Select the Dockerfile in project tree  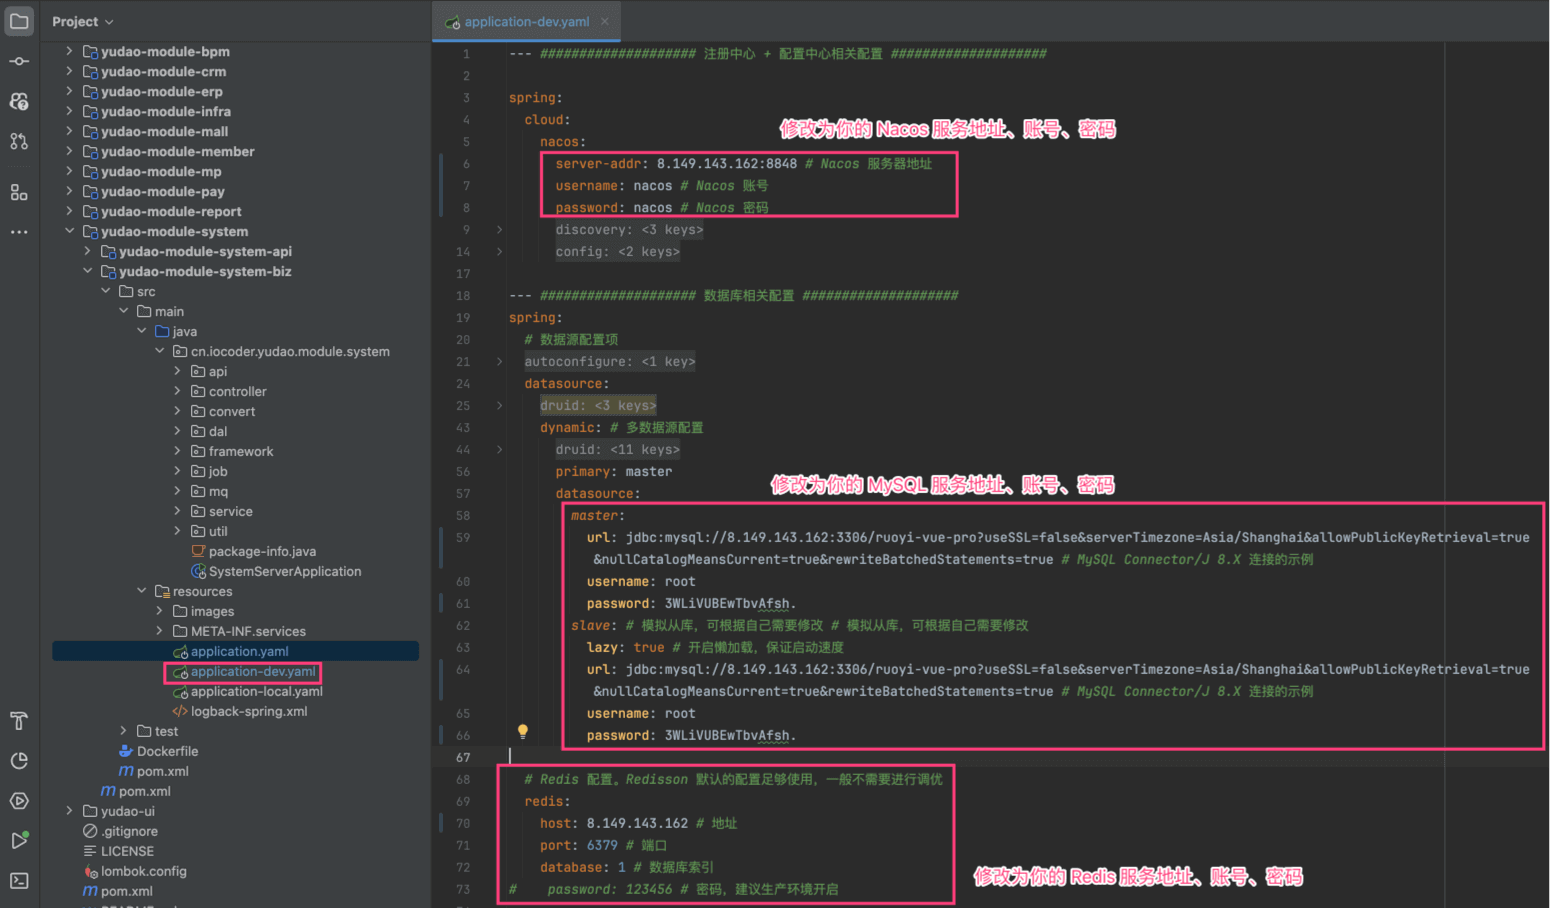click(167, 752)
